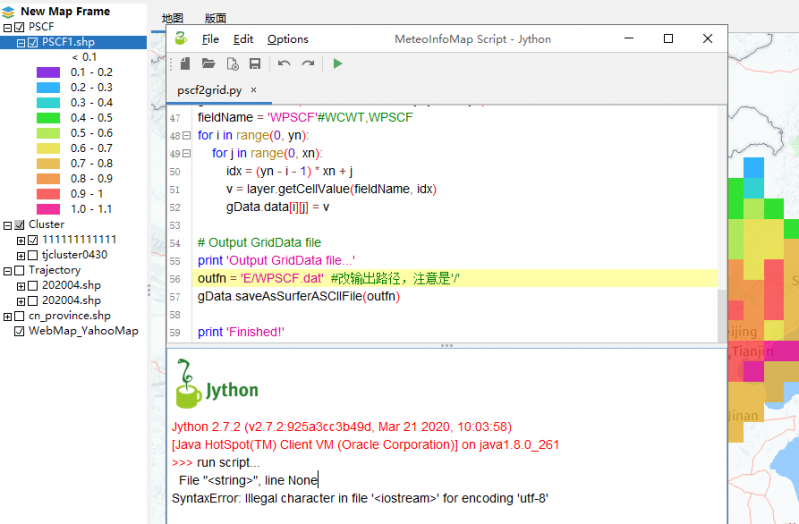Screen dimensions: 799x524
Task: Click the Open File folder icon
Action: [208, 64]
